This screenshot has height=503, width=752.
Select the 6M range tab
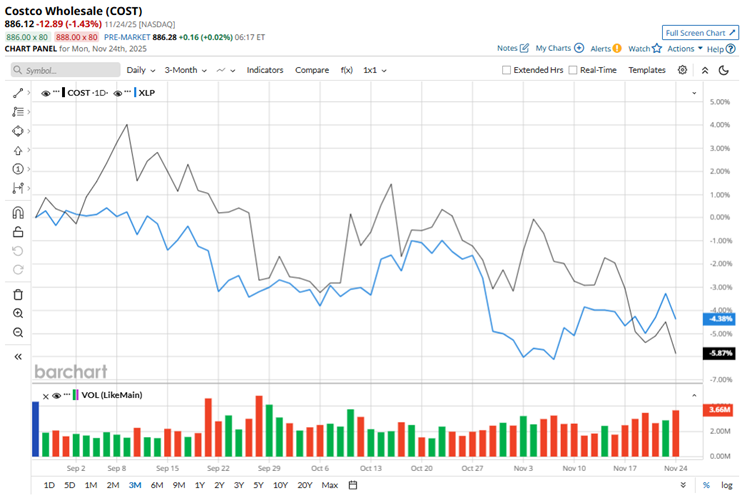(x=157, y=485)
